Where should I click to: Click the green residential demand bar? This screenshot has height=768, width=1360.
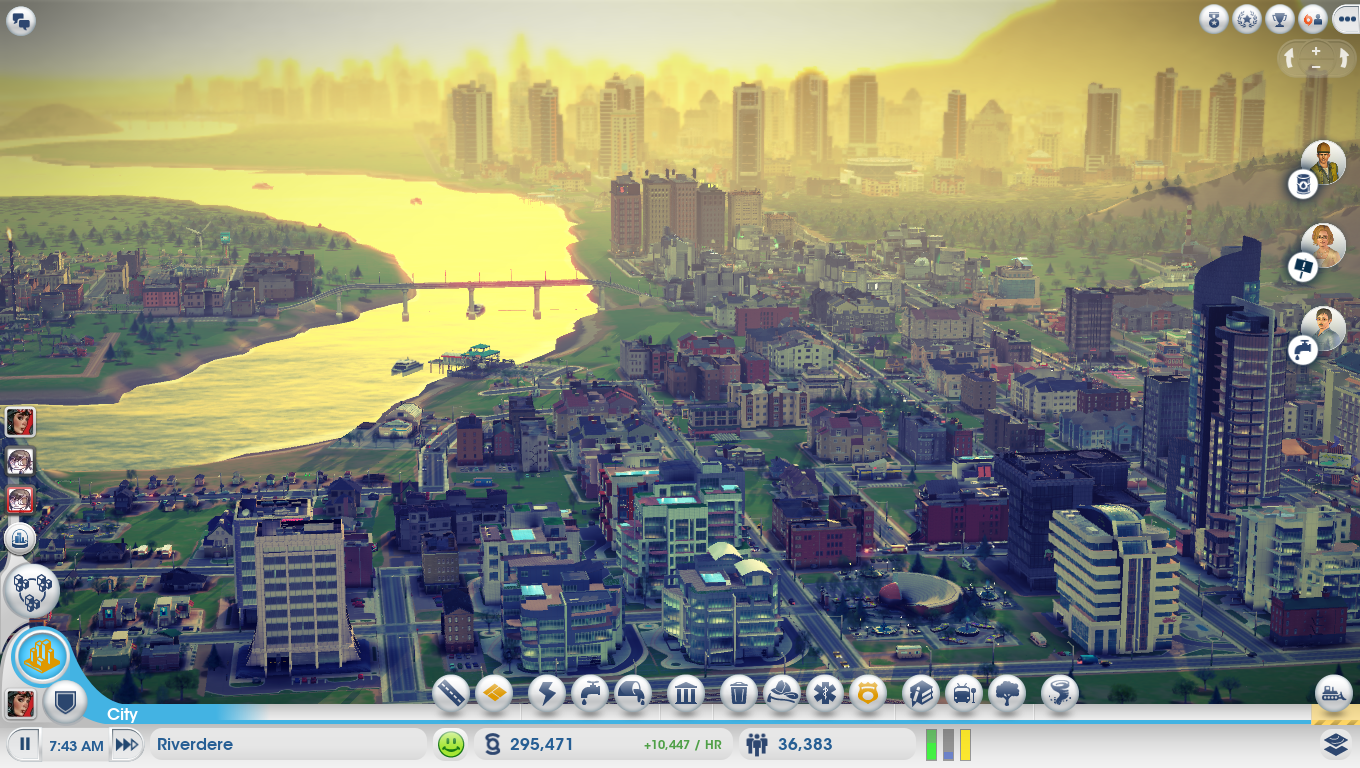coord(932,745)
